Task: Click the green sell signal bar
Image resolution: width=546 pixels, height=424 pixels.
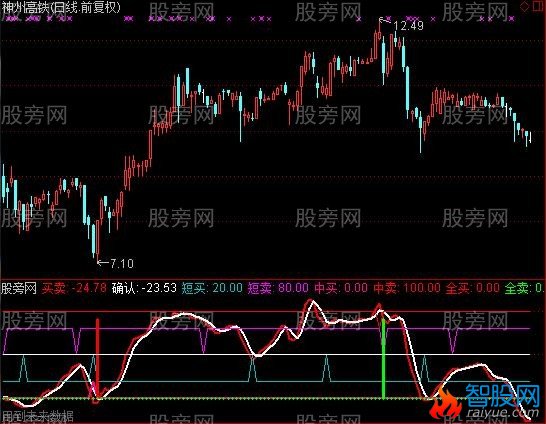Action: pos(384,359)
